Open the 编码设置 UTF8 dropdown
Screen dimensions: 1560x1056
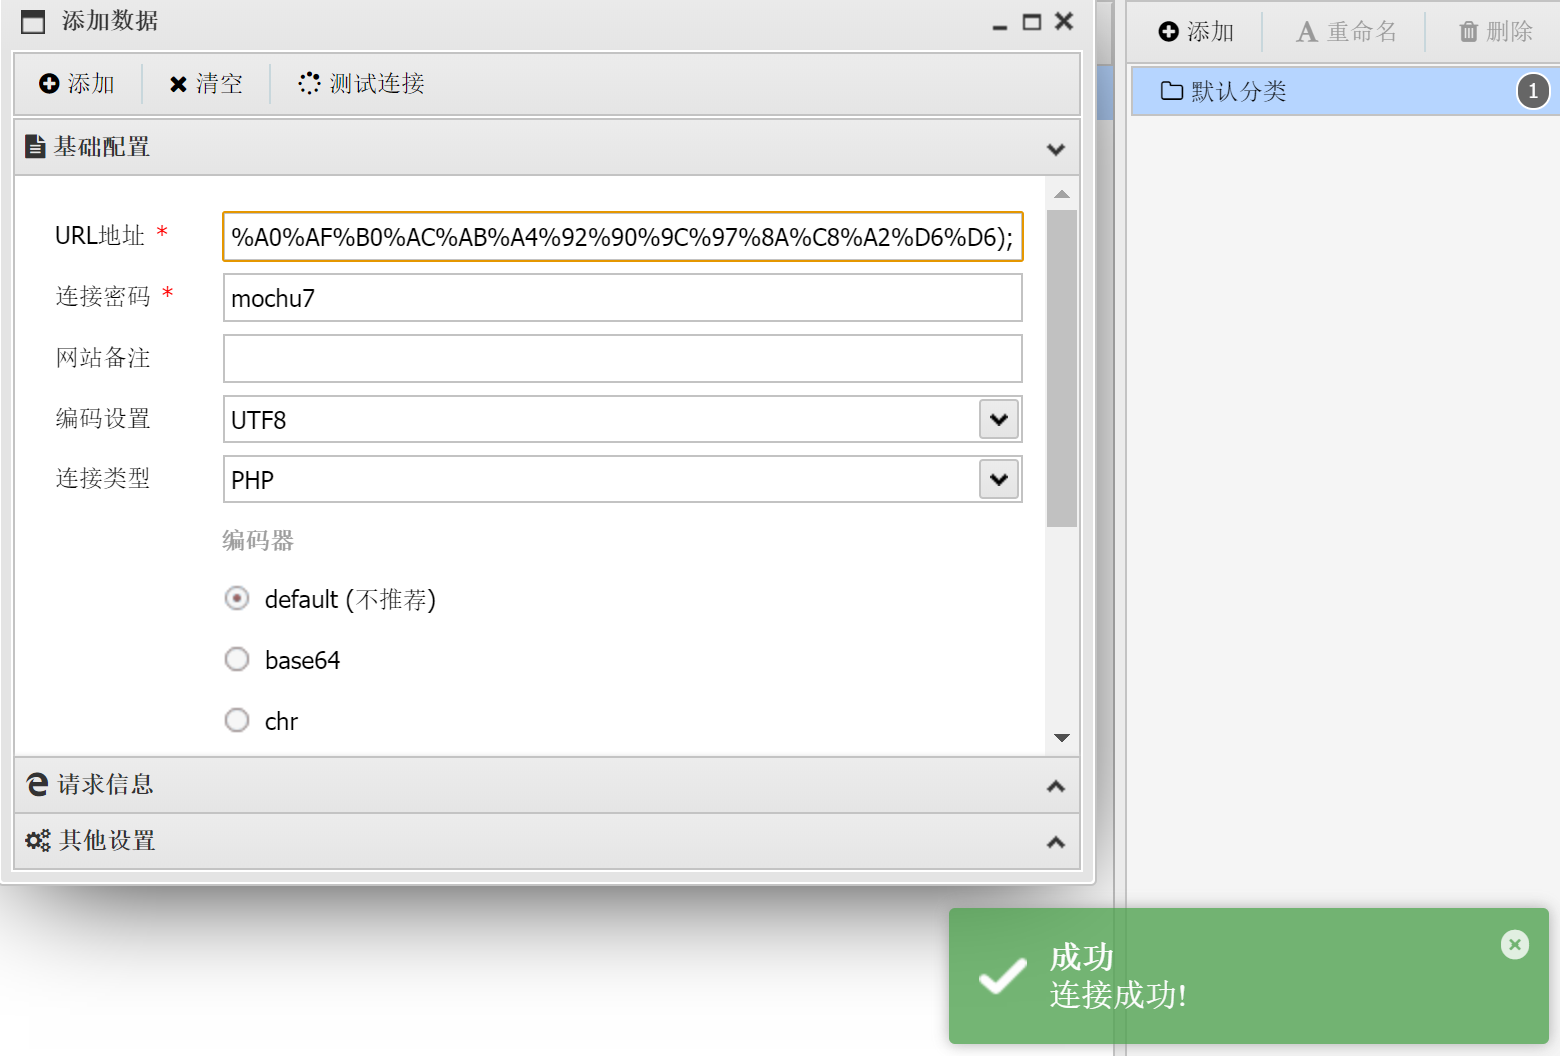coord(998,420)
